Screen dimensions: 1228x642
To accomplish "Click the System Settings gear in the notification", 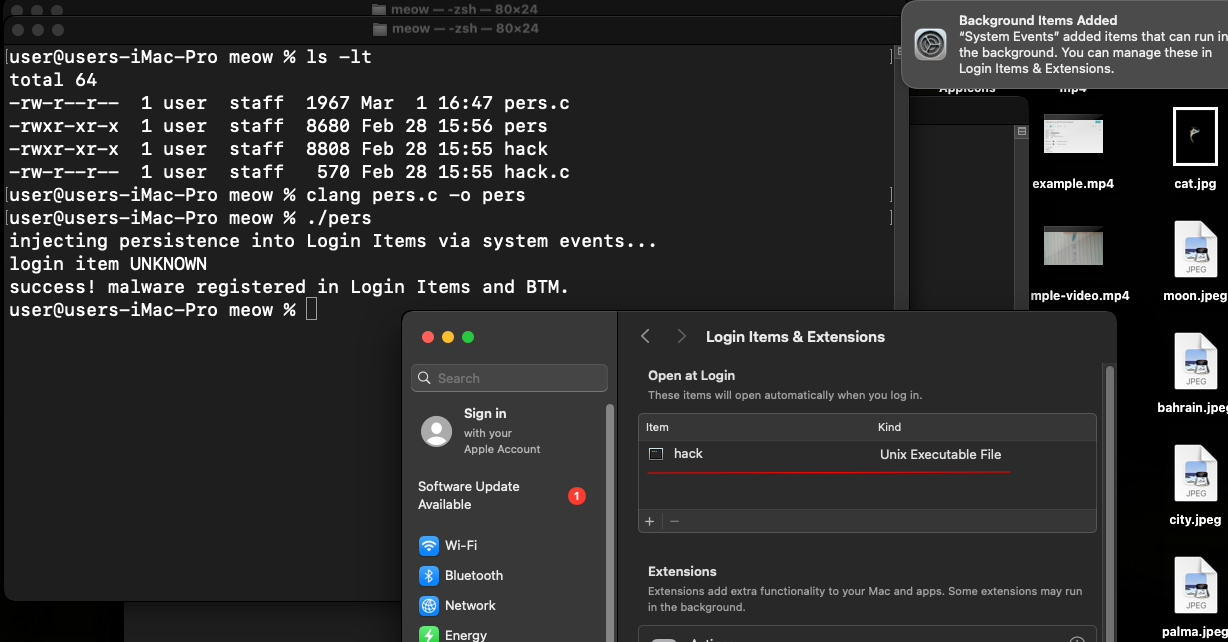I will [x=930, y=44].
